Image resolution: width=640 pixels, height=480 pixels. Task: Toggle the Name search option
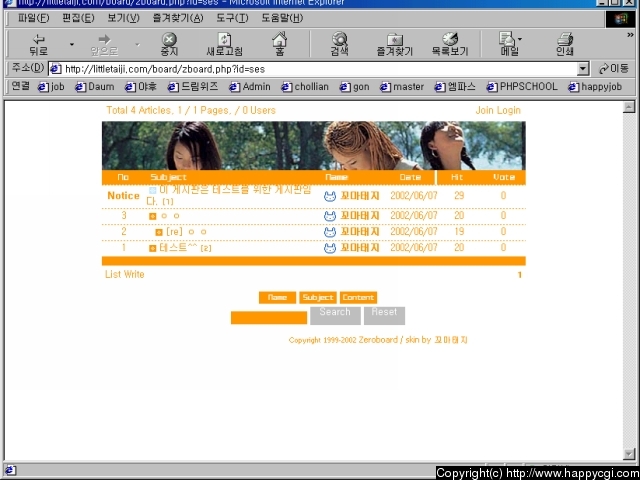click(x=277, y=298)
